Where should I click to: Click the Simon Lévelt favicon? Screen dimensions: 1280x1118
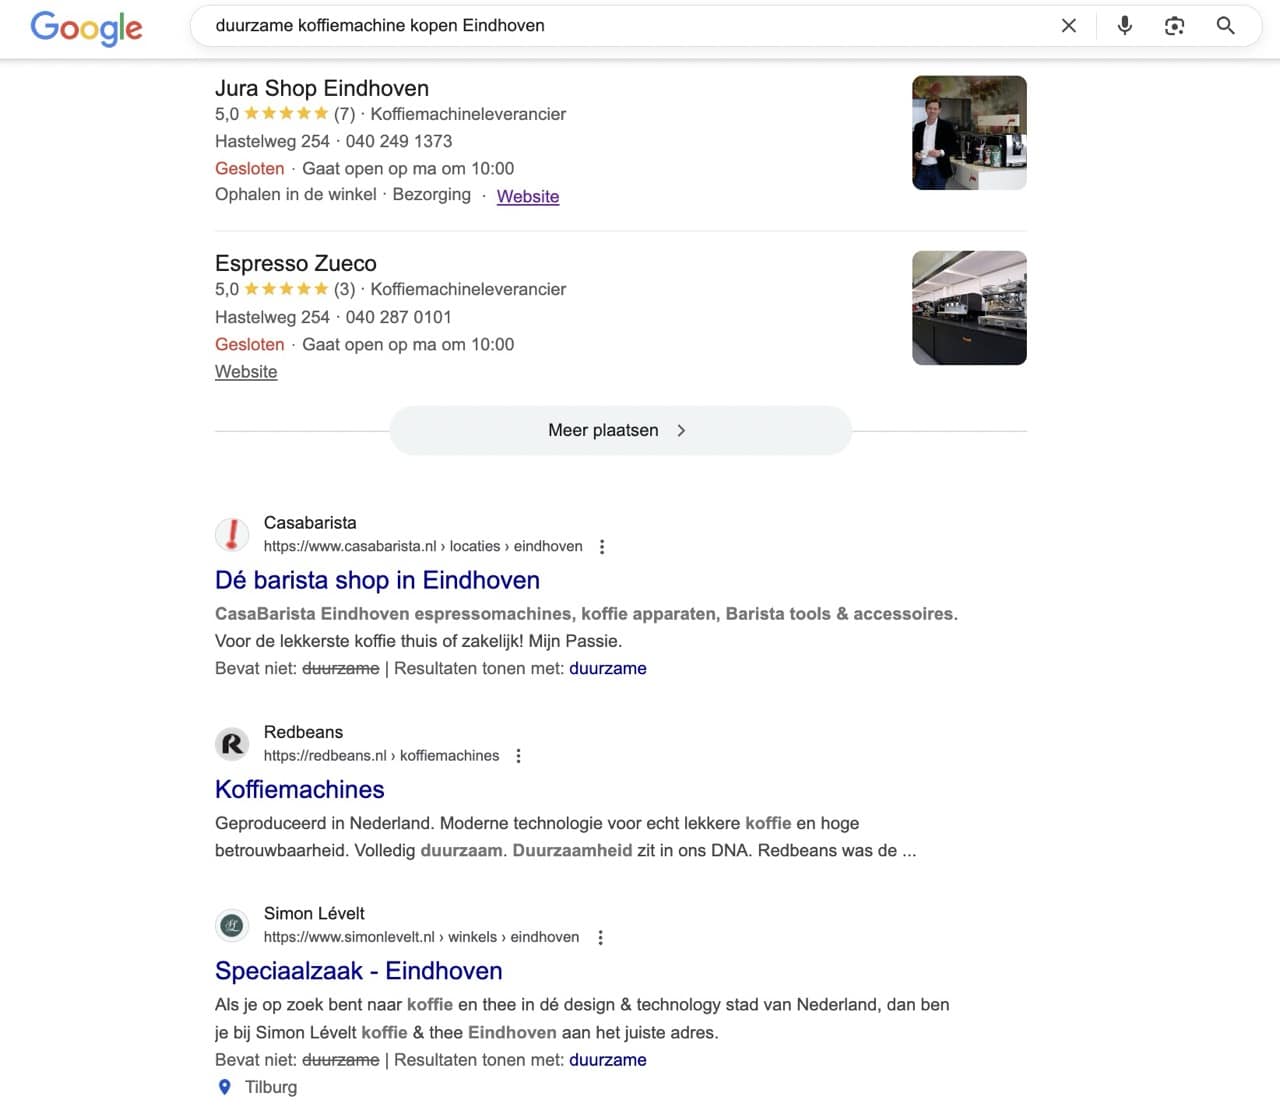(232, 925)
